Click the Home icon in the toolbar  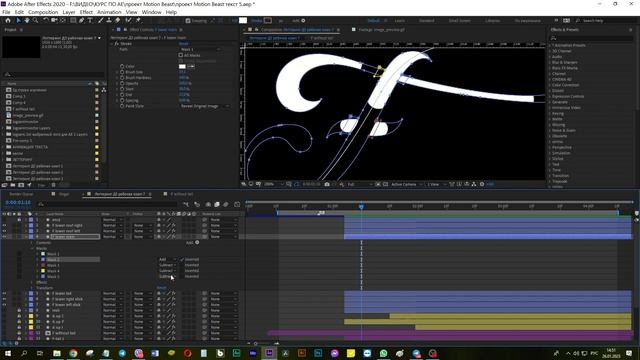8,20
